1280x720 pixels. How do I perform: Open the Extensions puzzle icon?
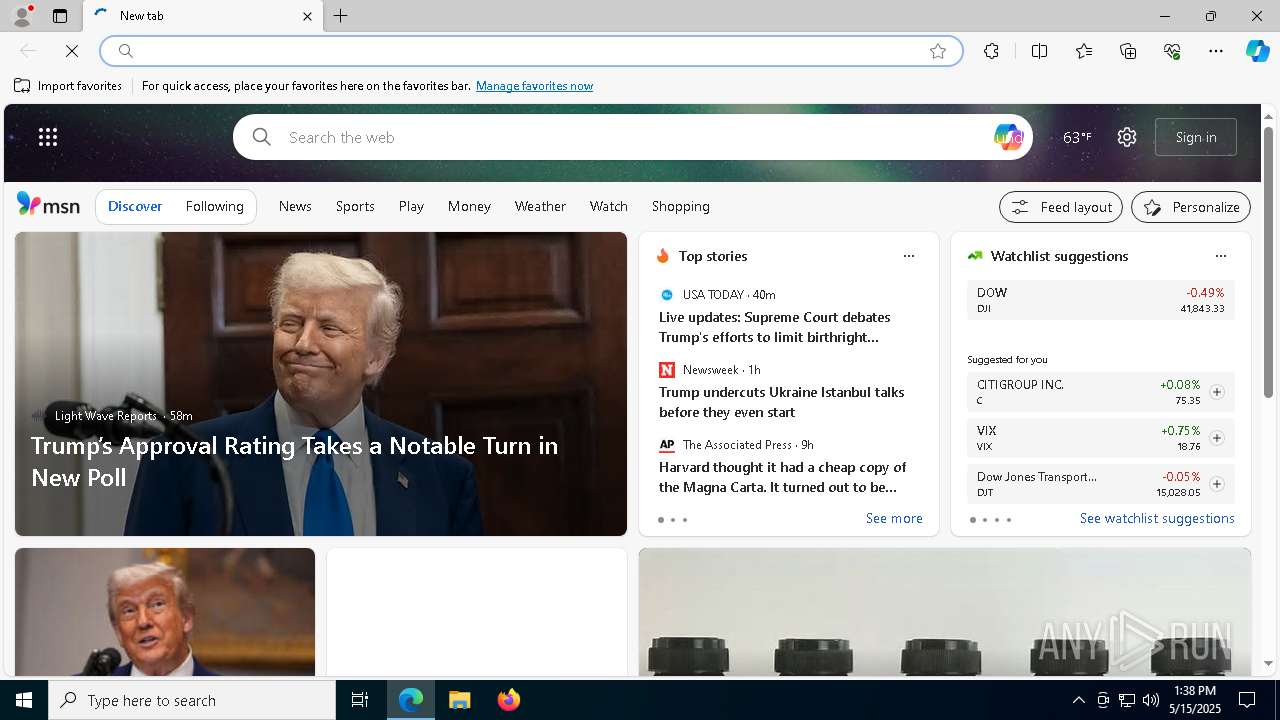(991, 51)
